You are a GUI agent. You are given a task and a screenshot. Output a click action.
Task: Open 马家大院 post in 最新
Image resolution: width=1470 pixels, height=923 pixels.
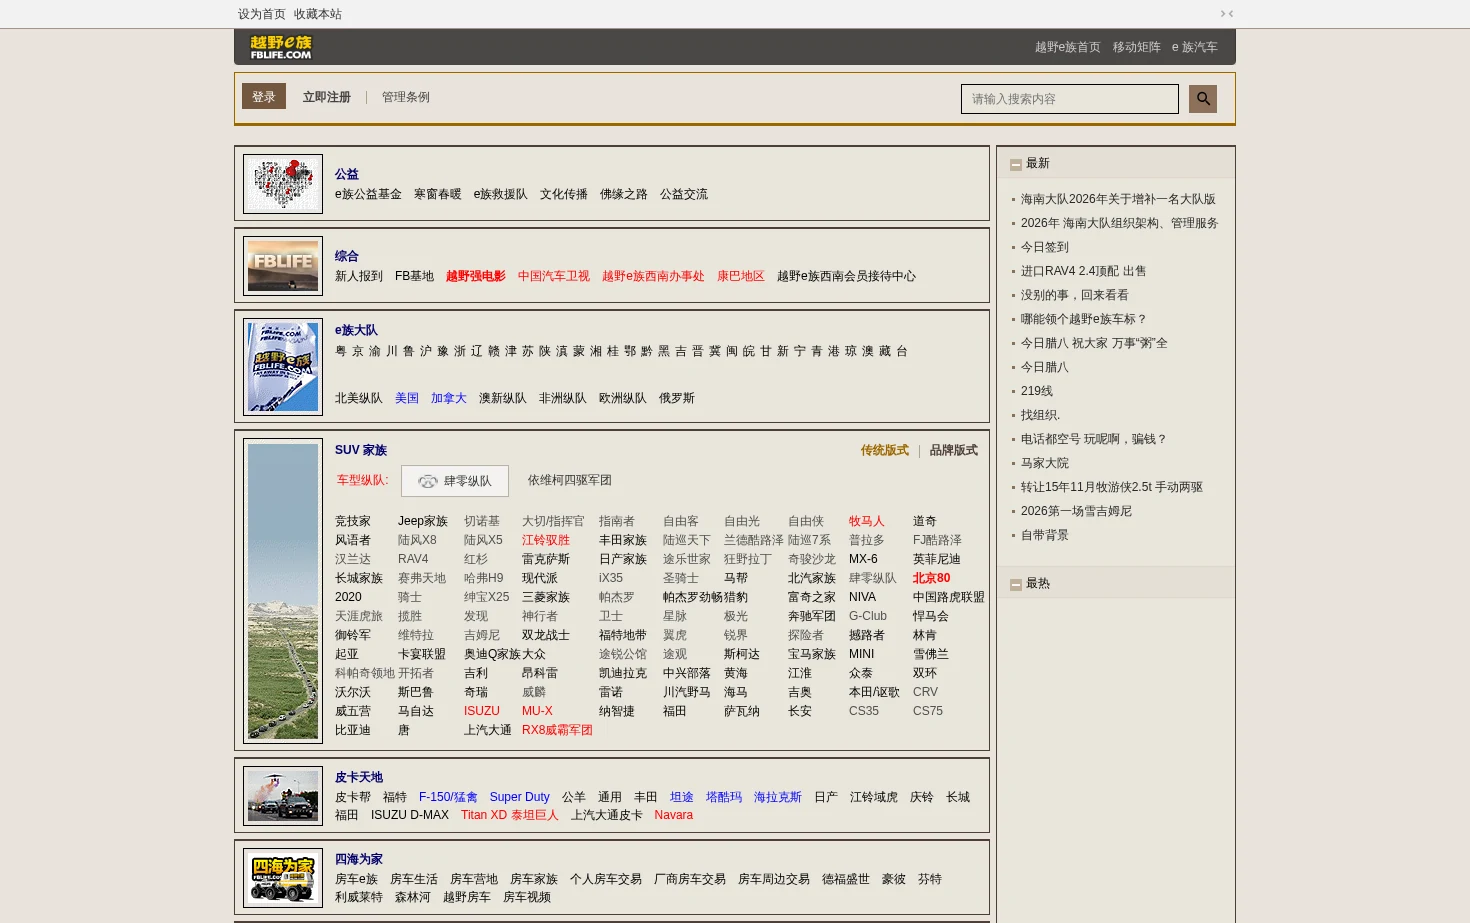[x=1045, y=463]
